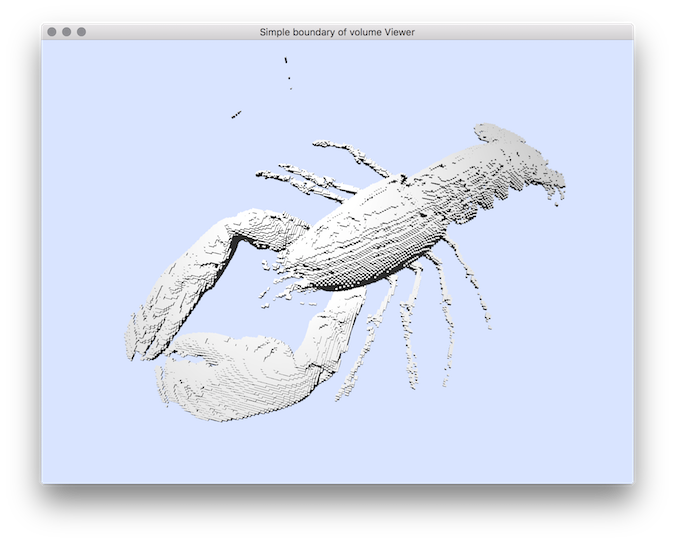
Task: Close the viewer window with the leftmost title bar button
Action: 52,32
